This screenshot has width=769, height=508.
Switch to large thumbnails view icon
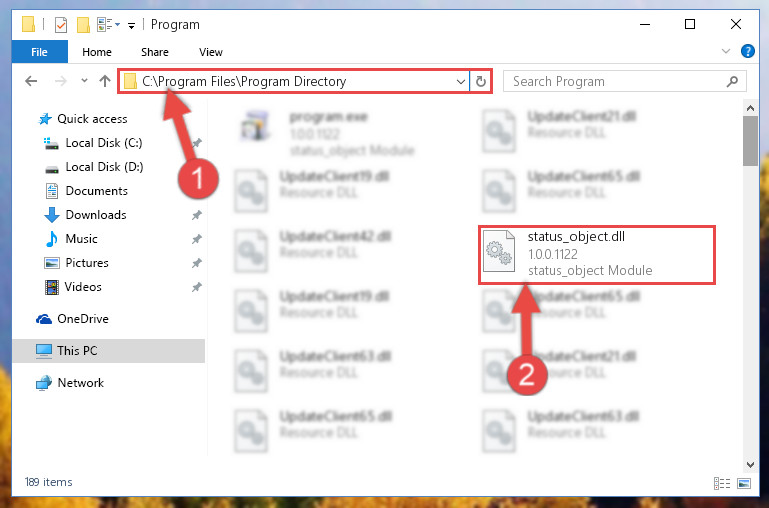coord(744,483)
